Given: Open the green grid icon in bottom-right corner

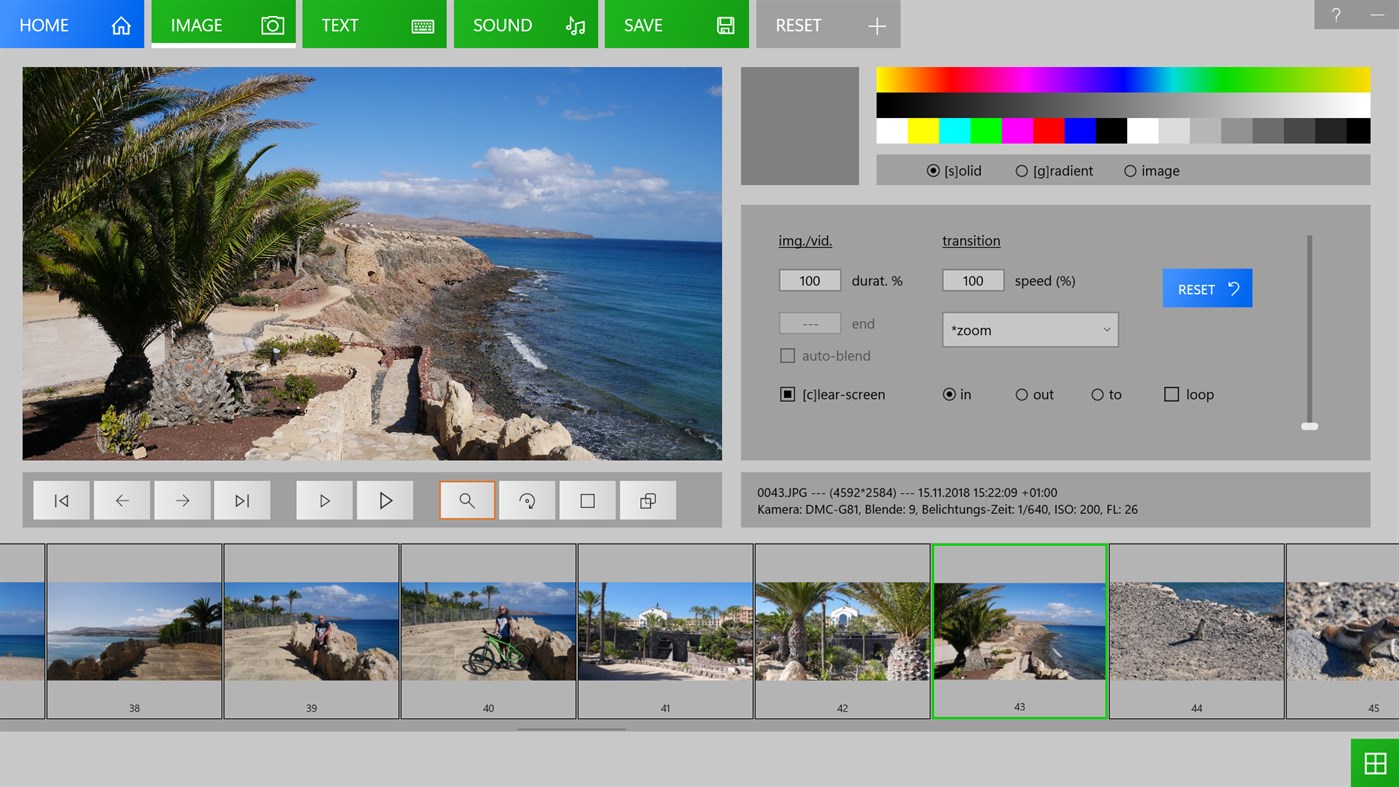Looking at the screenshot, I should 1375,763.
